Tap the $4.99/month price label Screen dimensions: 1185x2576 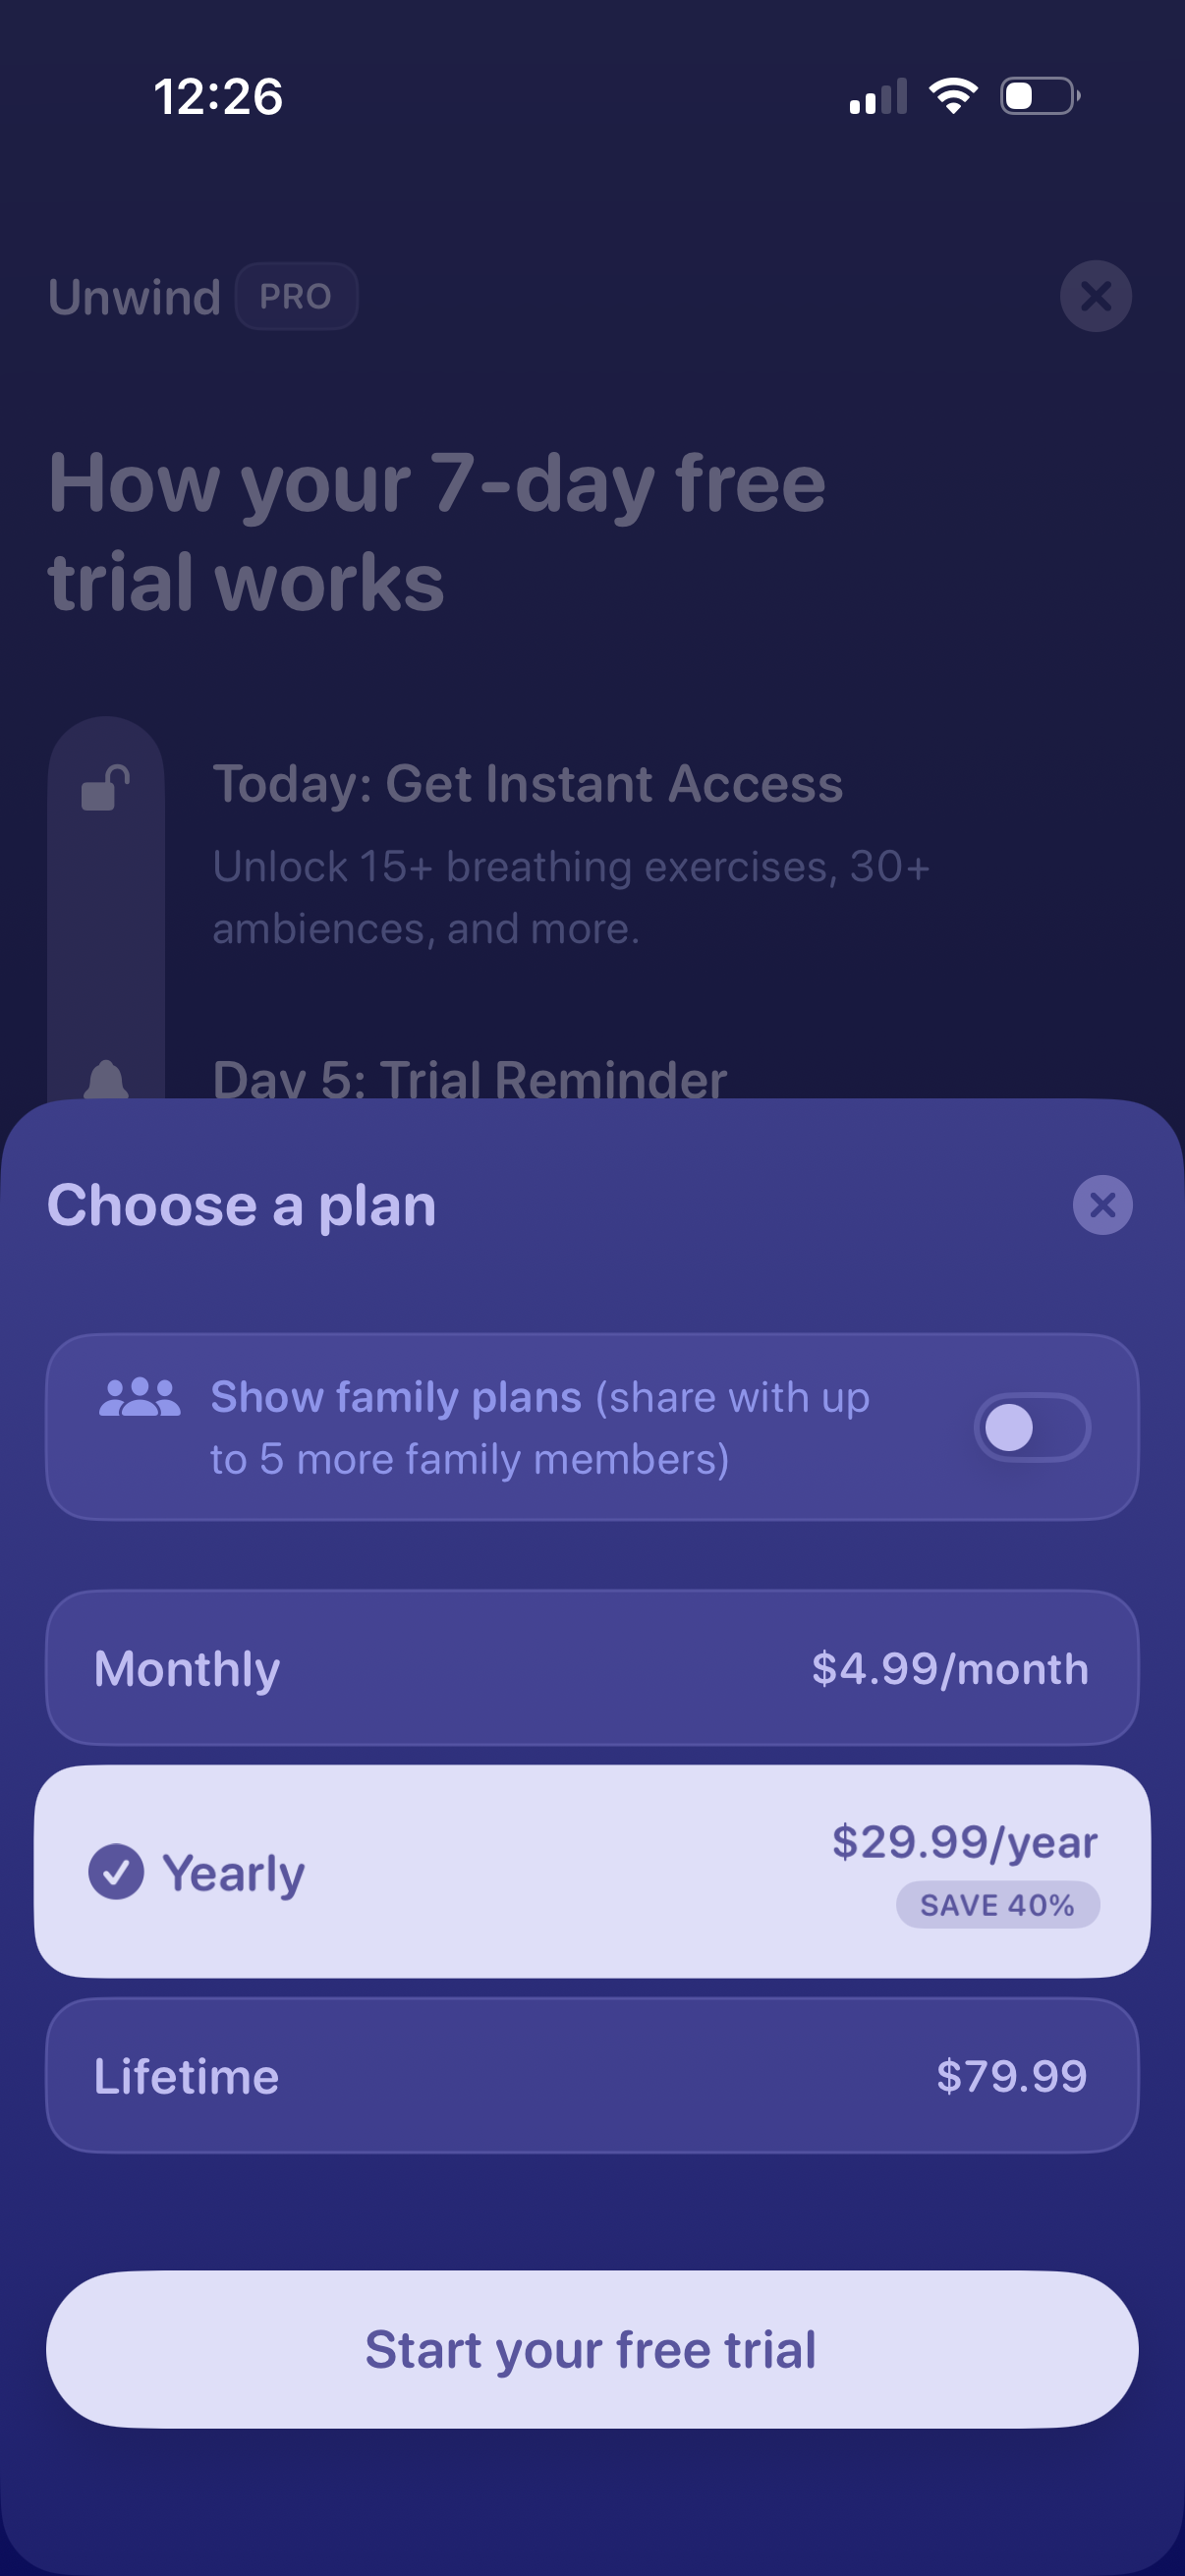coord(949,1668)
